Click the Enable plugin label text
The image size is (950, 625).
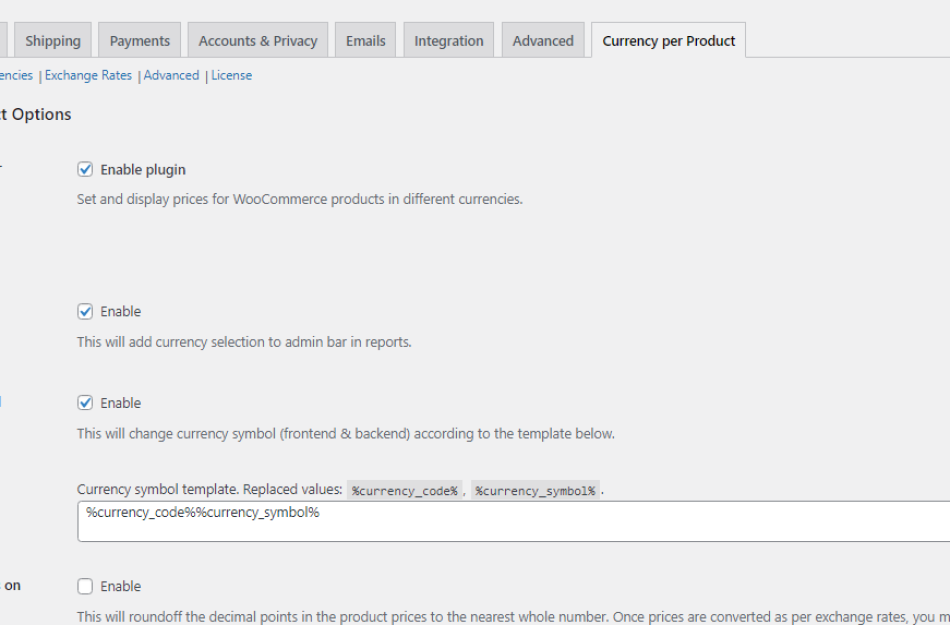pyautogui.click(x=142, y=169)
